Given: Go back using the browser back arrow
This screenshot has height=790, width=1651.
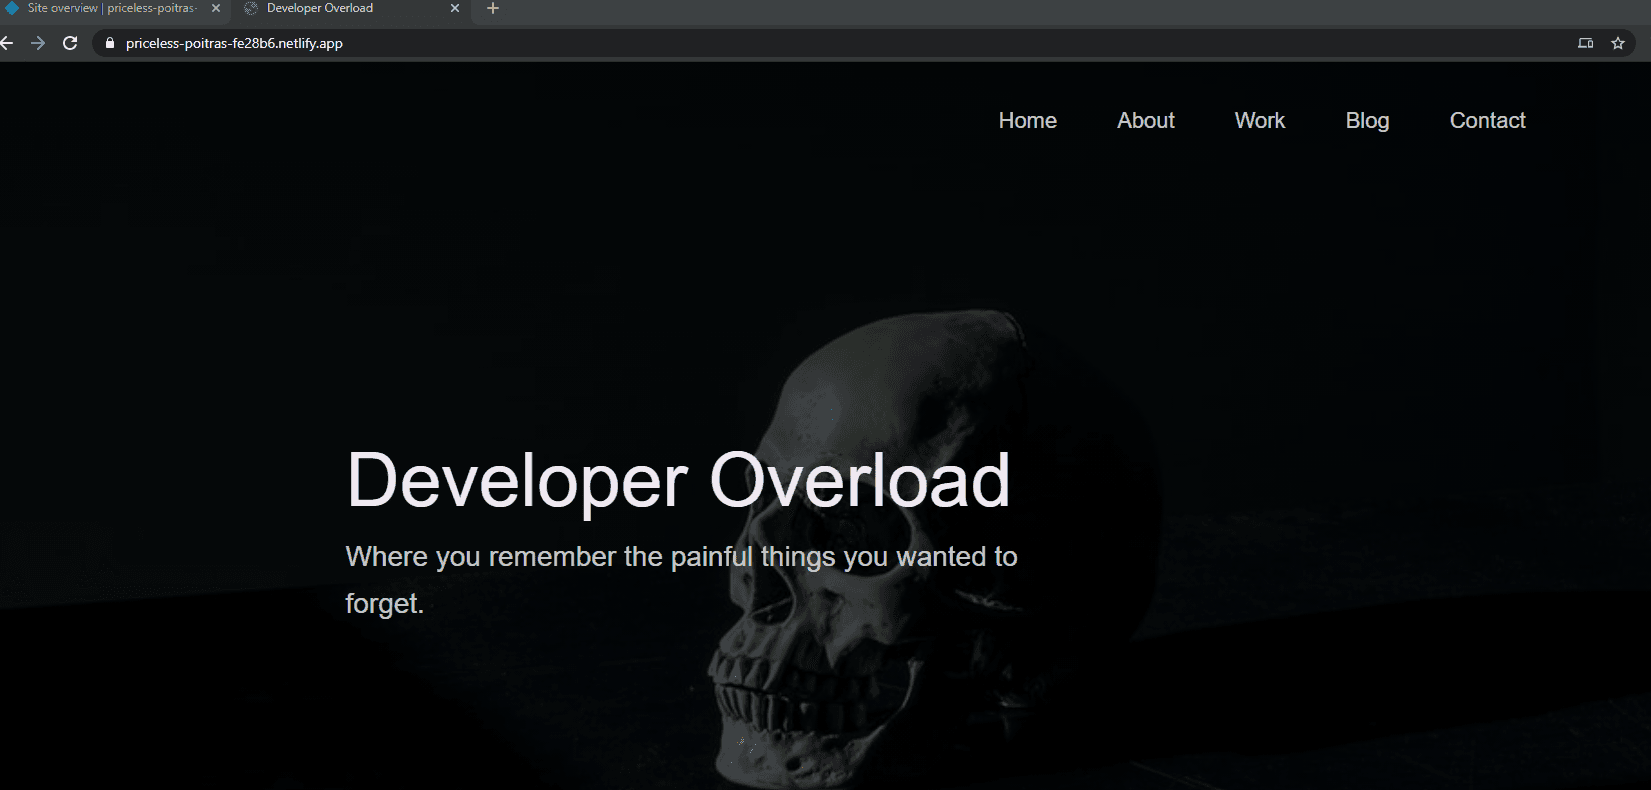Looking at the screenshot, I should (7, 43).
